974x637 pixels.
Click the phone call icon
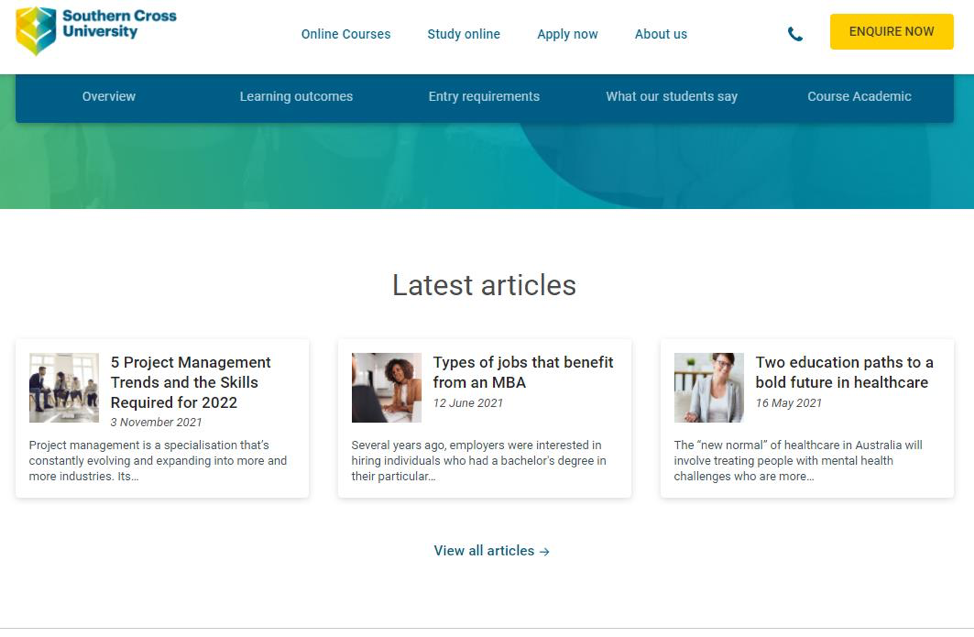point(795,34)
